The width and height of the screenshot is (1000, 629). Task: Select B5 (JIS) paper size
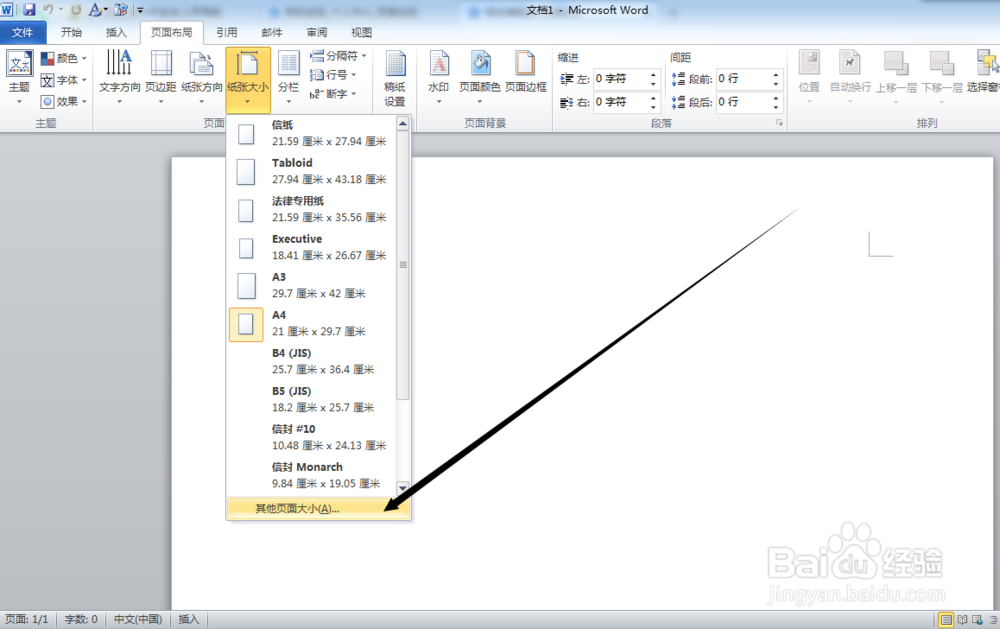coord(312,399)
